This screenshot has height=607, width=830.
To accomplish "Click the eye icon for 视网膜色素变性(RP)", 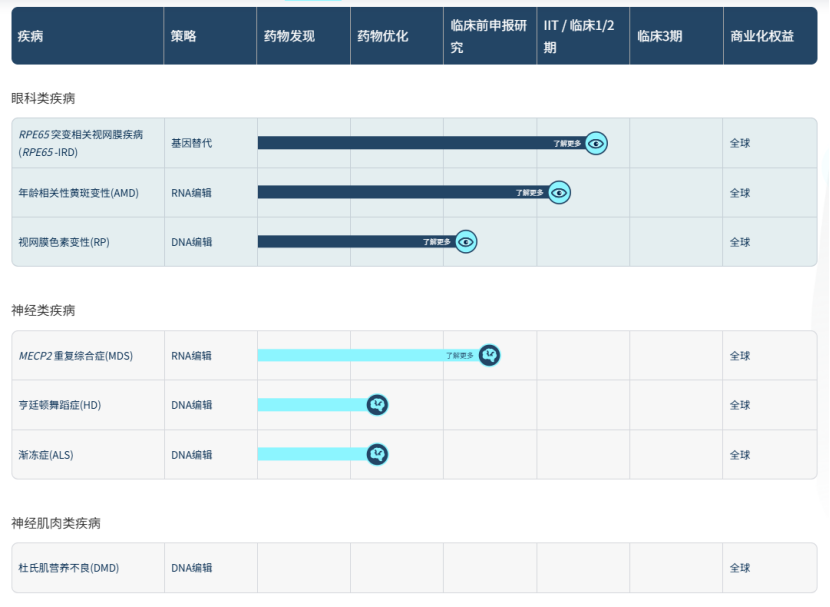I will (466, 241).
